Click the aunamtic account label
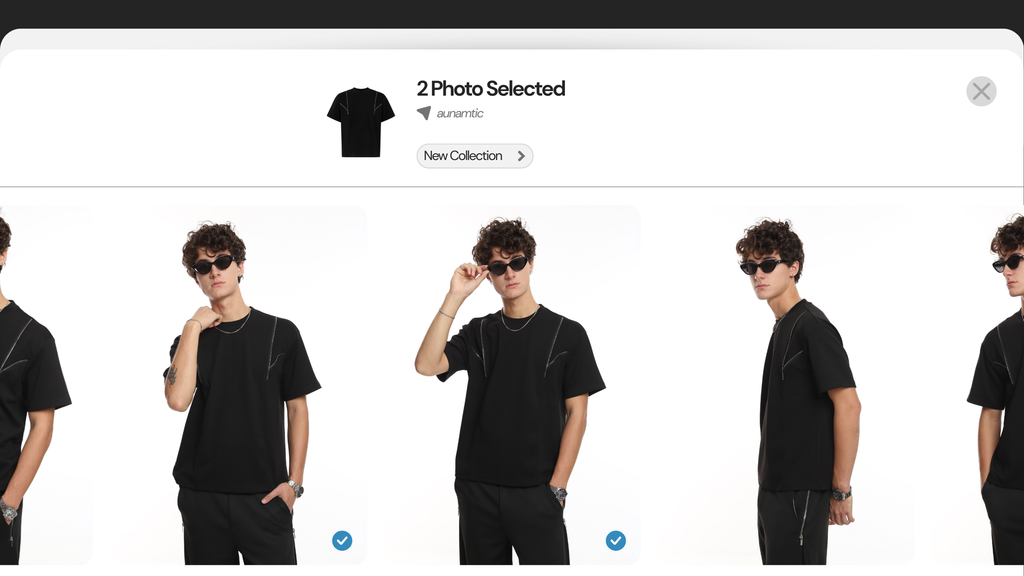Viewport: 1024px width, 576px height. [460, 114]
